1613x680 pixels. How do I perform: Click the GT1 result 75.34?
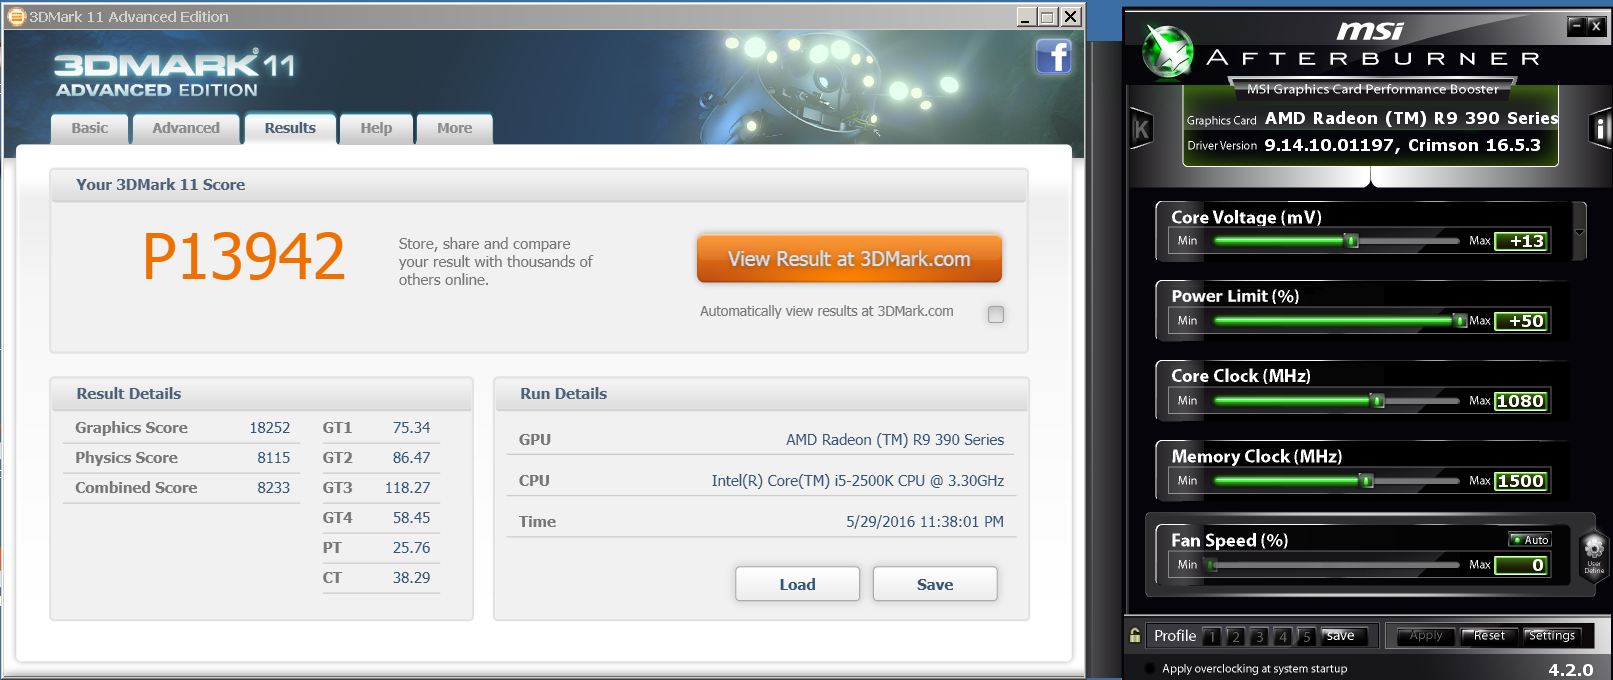411,427
